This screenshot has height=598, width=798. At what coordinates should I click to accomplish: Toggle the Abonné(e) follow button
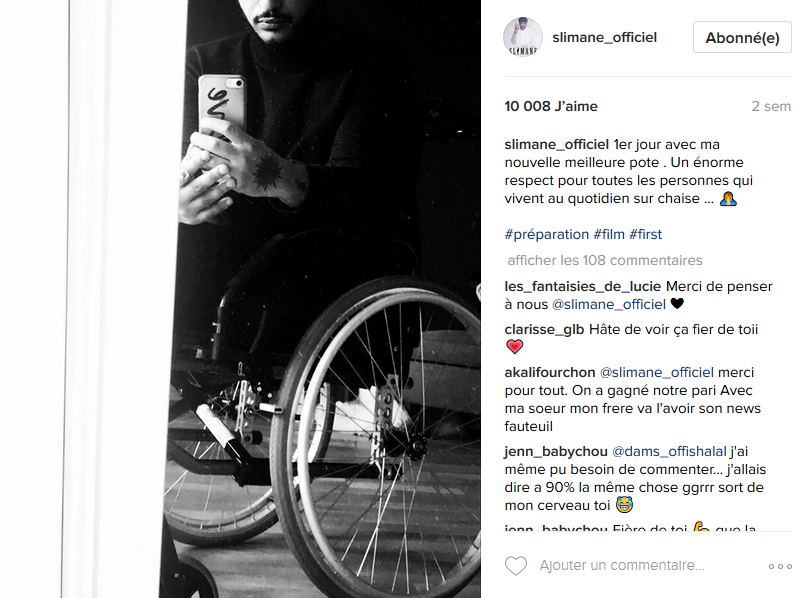point(742,37)
